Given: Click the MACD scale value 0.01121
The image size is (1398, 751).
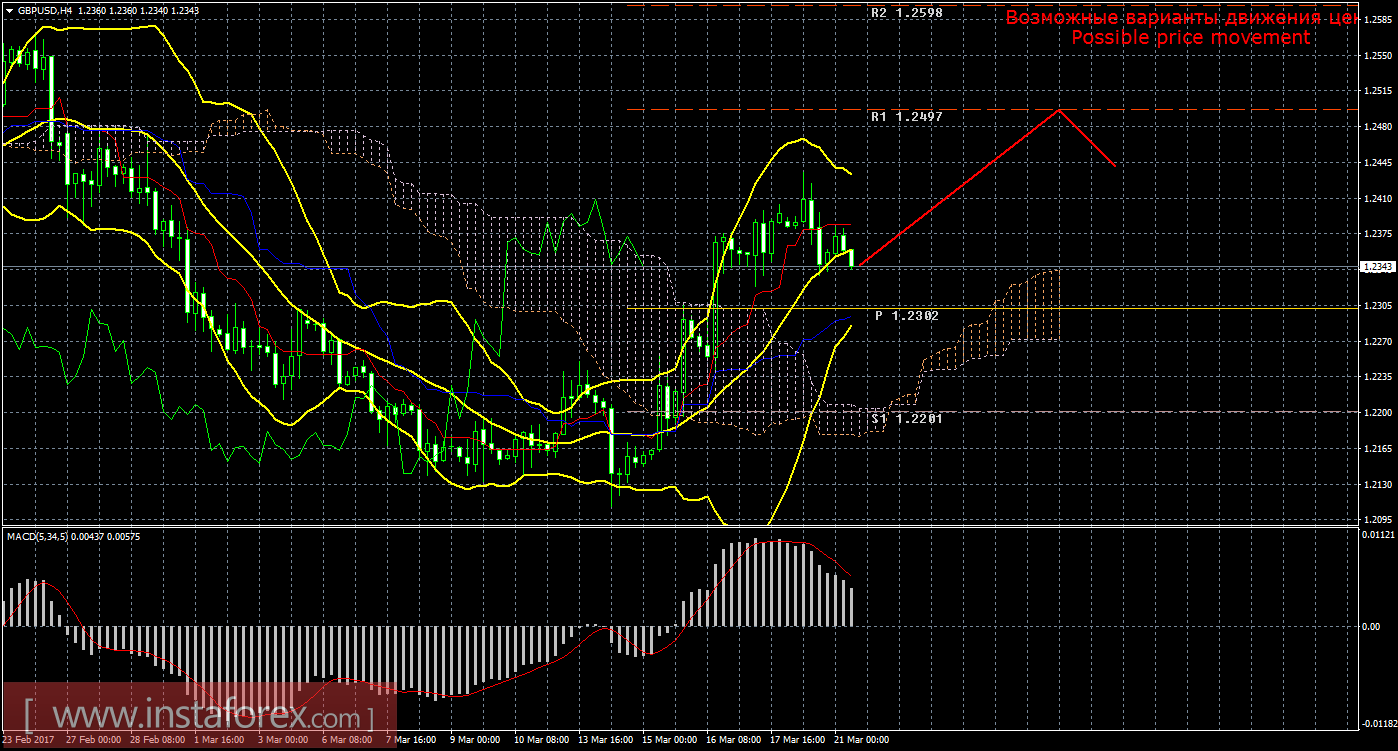Looking at the screenshot, I should [1378, 536].
